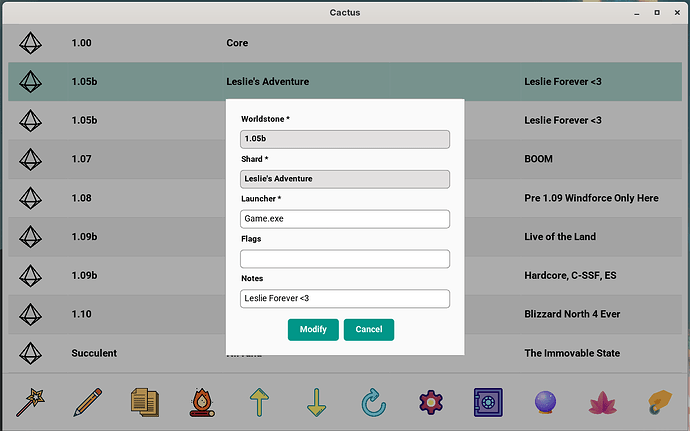Click the vault safe icon
This screenshot has width=690, height=431.
(488, 402)
